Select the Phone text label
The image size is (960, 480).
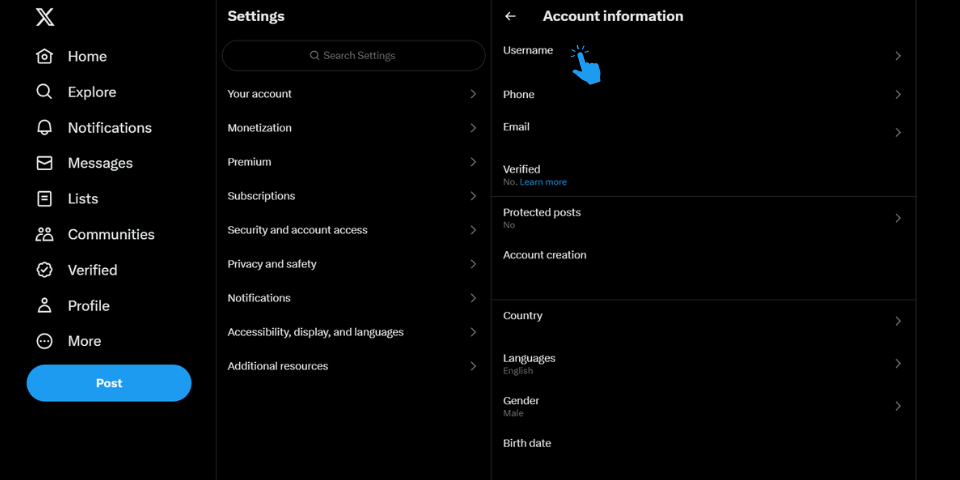click(519, 94)
